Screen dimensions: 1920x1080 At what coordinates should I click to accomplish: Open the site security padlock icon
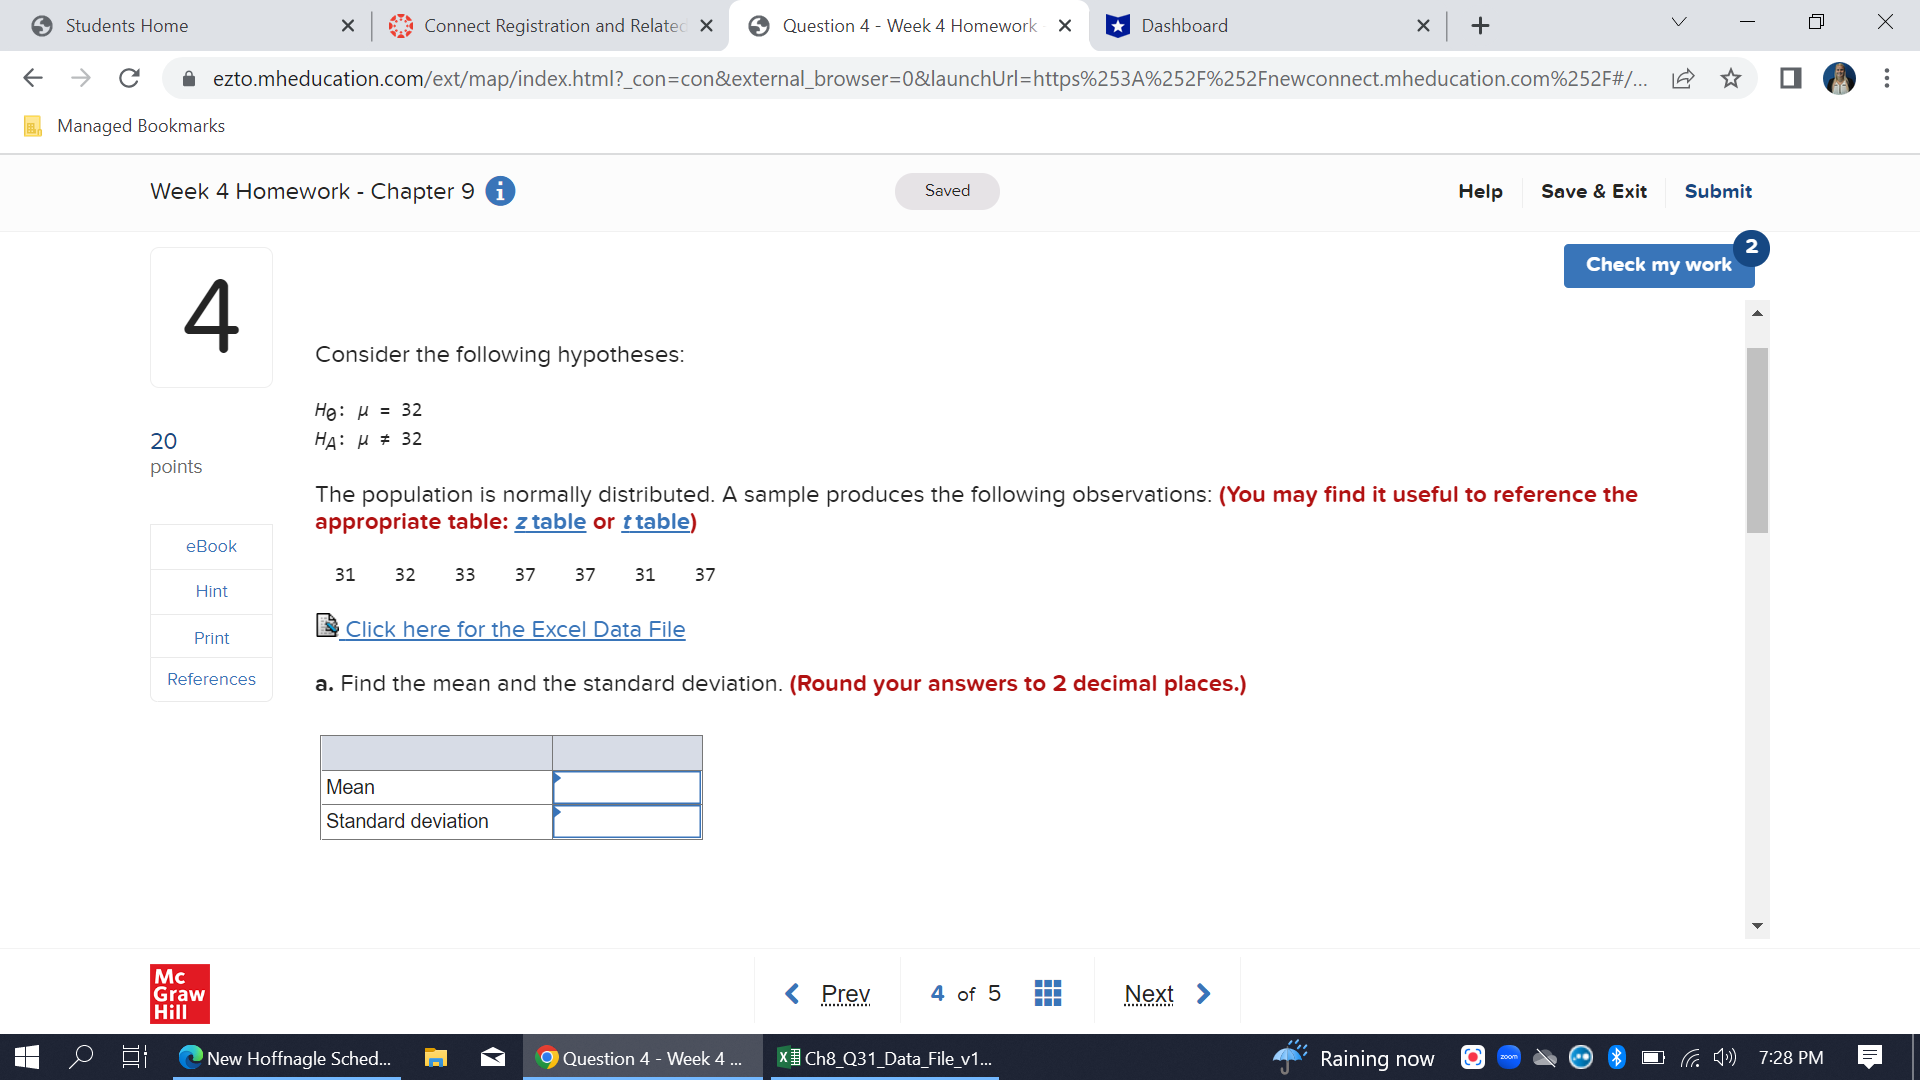(x=188, y=78)
